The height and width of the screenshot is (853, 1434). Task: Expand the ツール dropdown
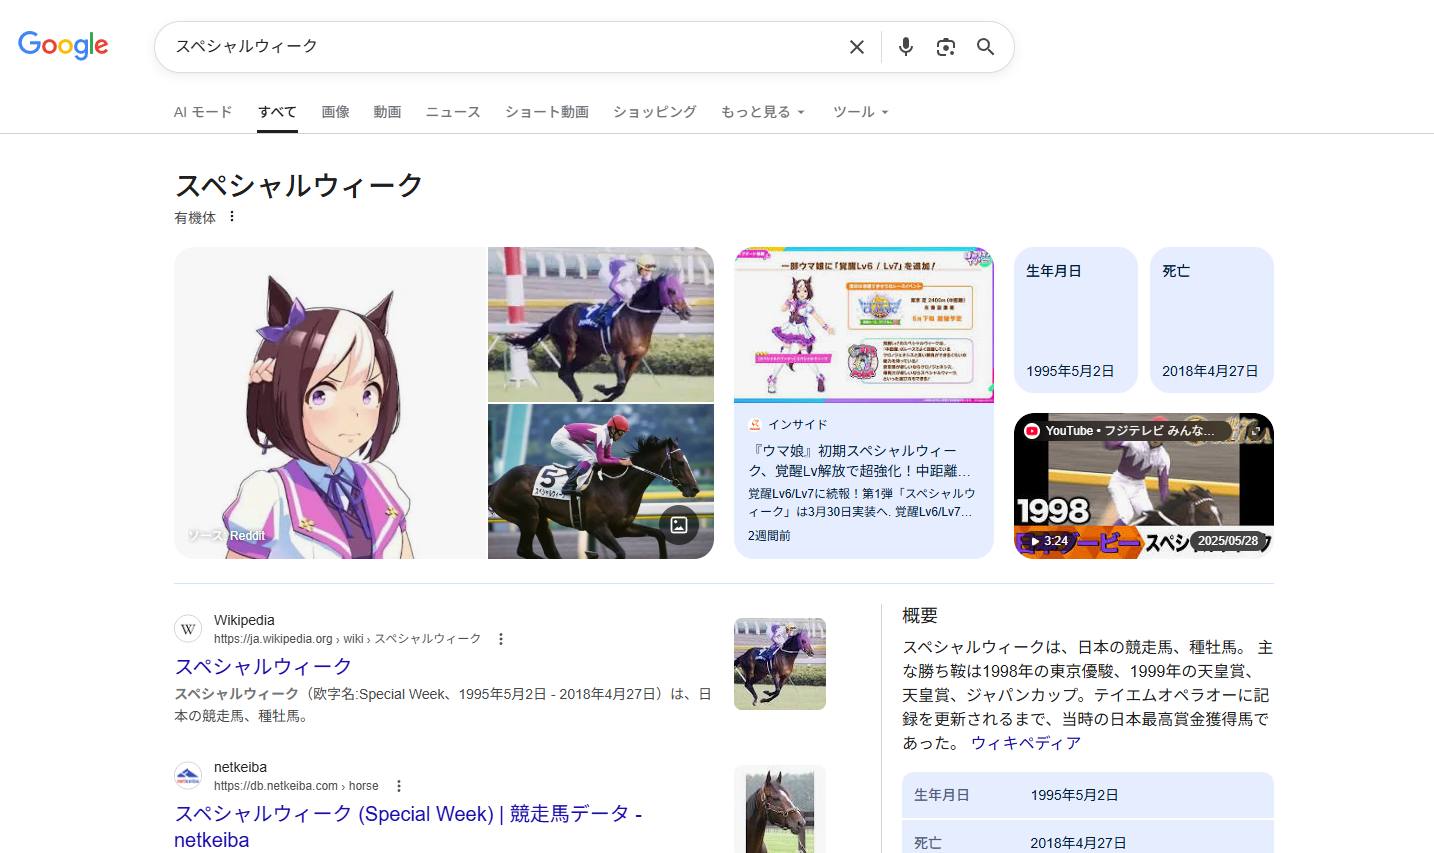coord(860,112)
